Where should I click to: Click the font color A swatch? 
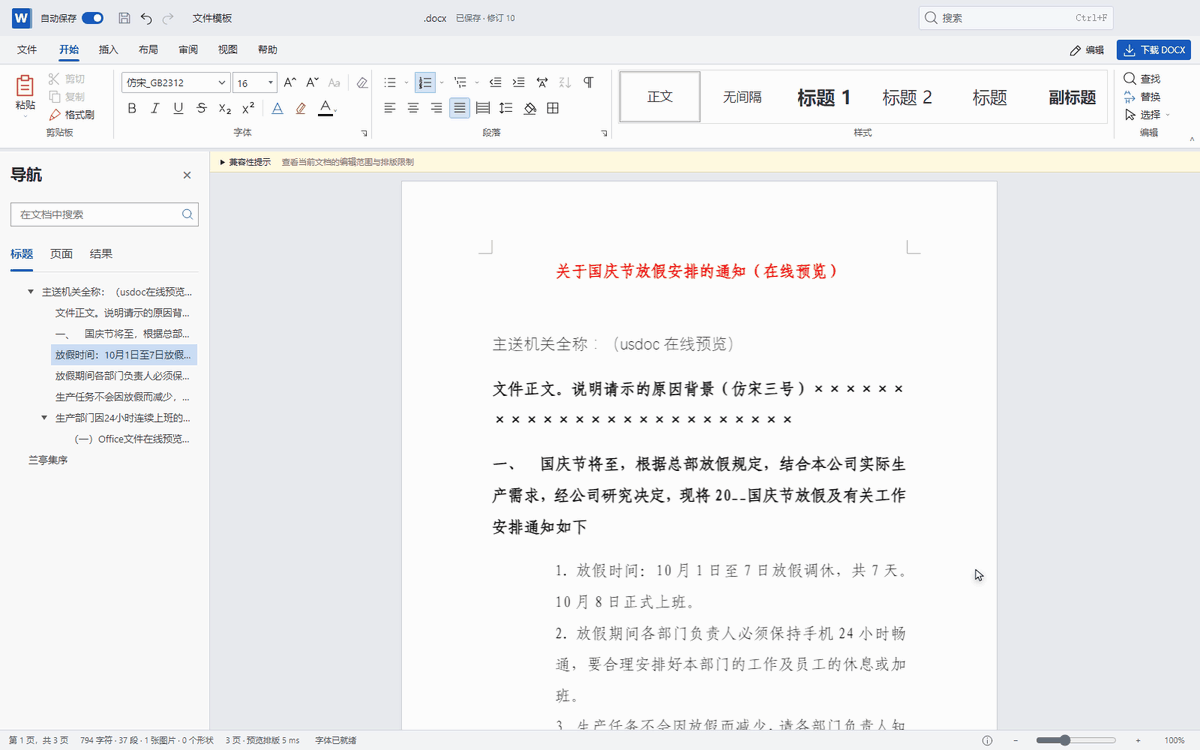pos(325,108)
